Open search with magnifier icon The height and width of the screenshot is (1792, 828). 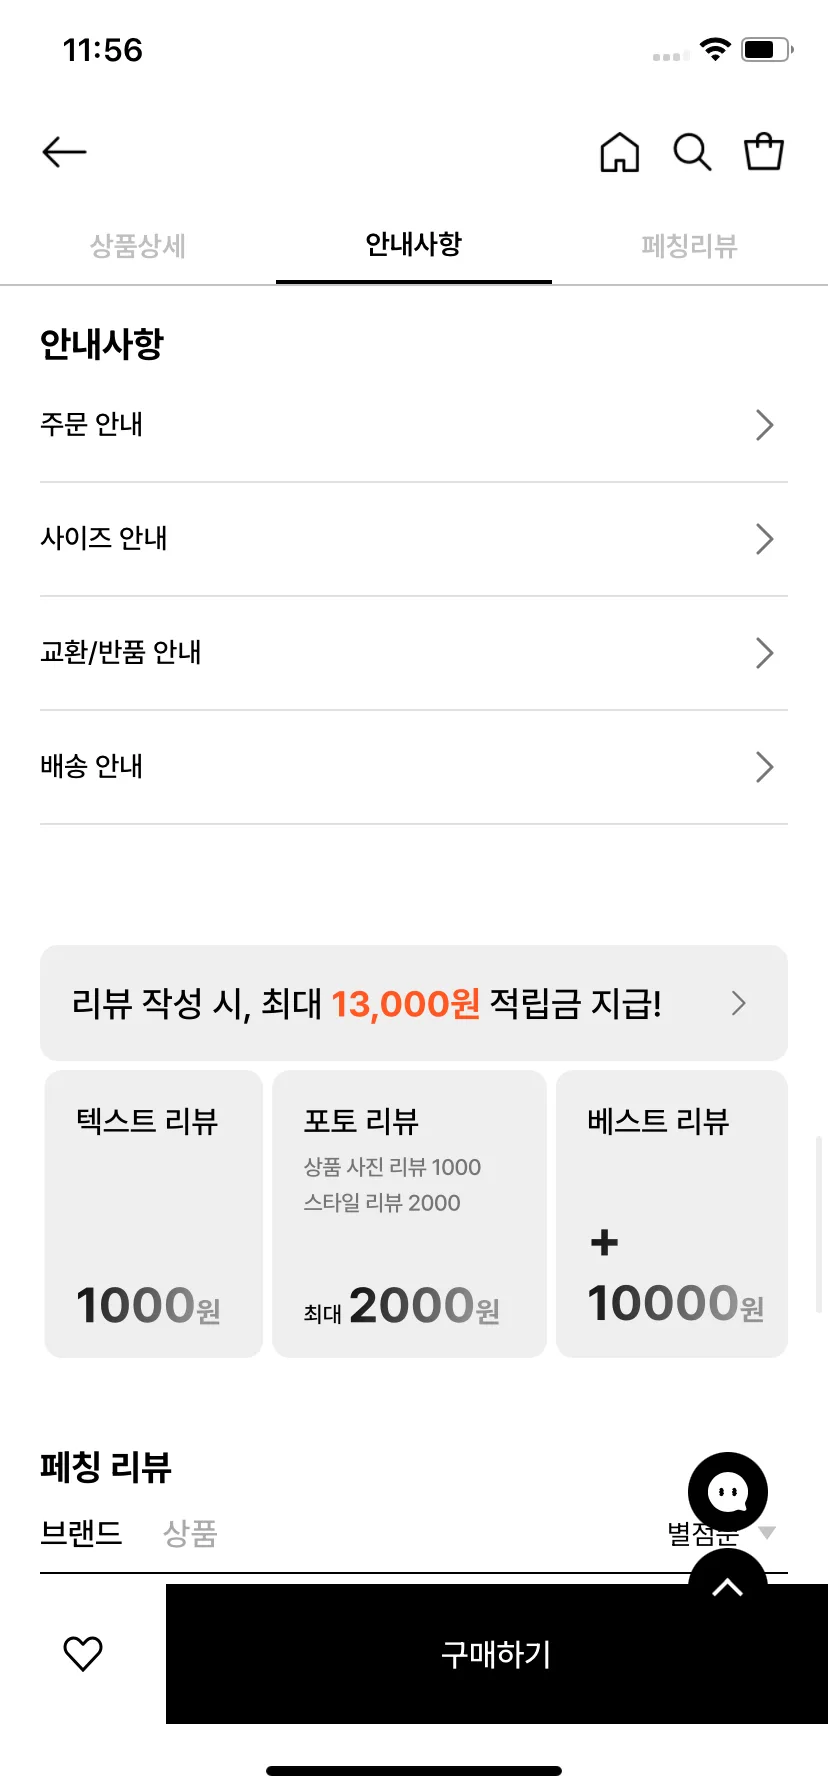(692, 152)
